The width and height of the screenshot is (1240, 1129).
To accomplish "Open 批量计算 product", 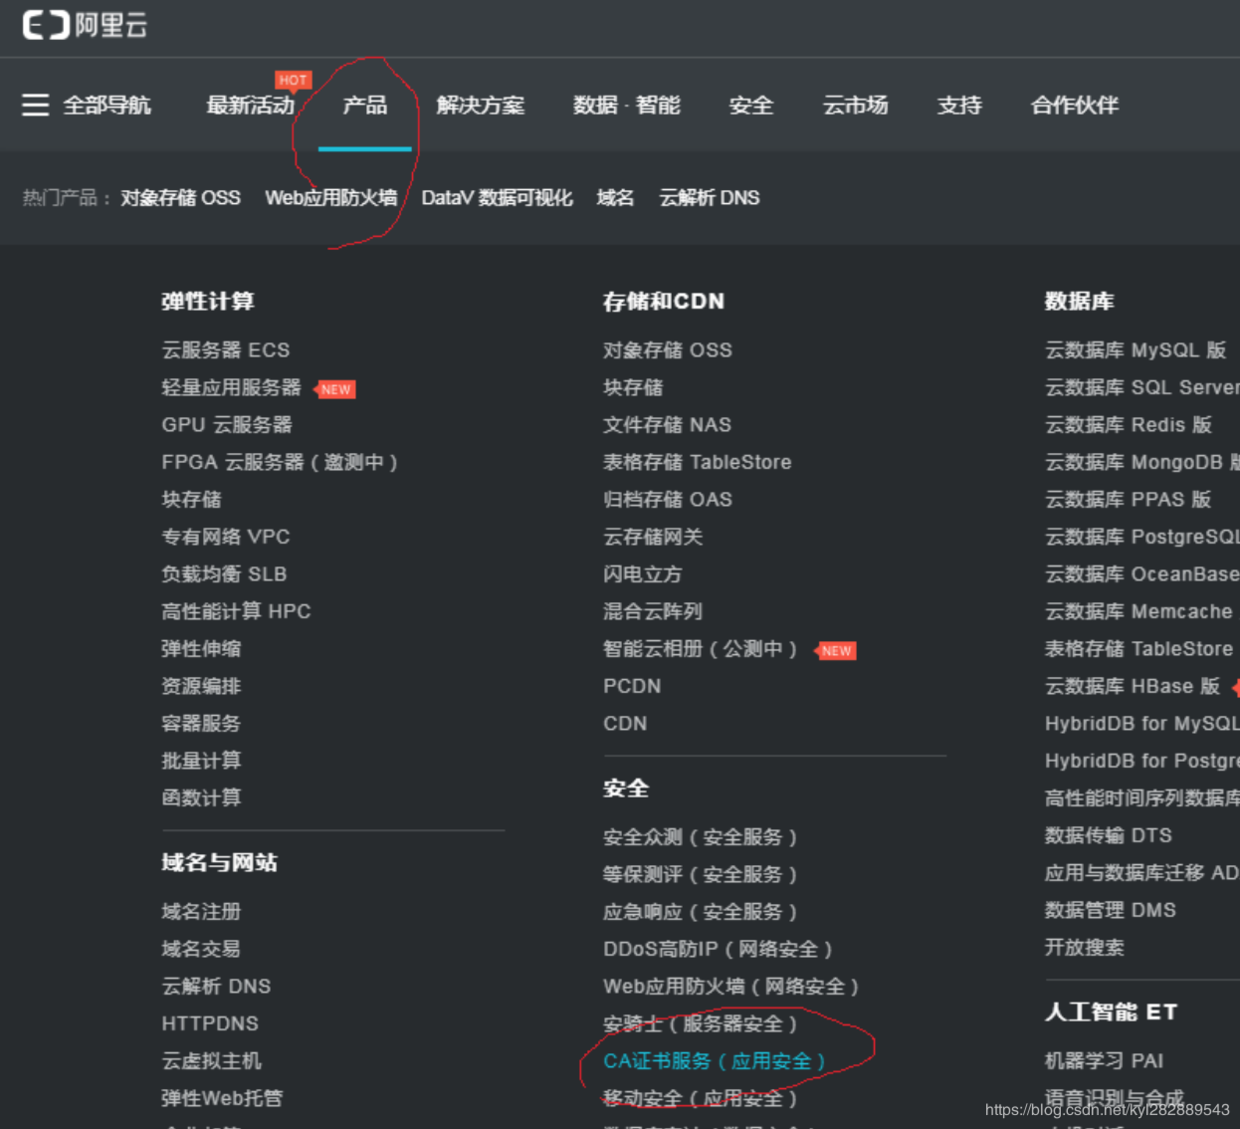I will tap(201, 761).
